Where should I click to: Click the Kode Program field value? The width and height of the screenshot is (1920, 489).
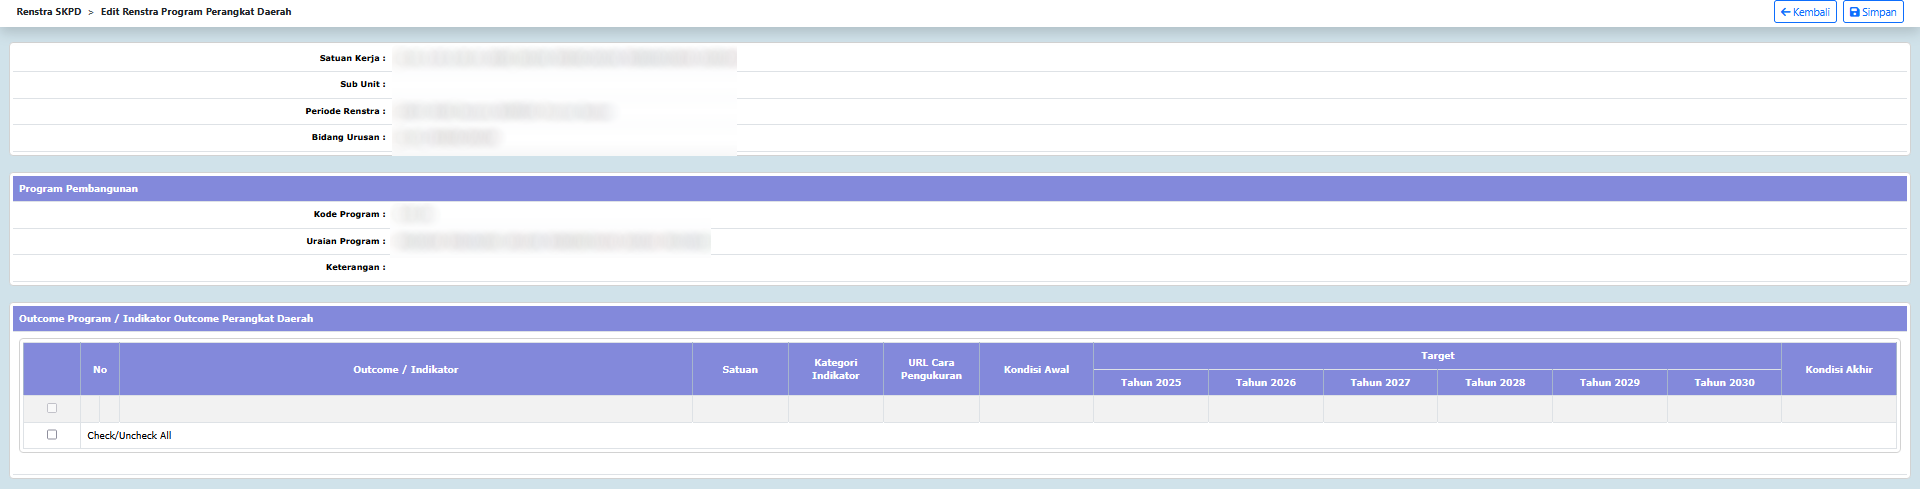pyautogui.click(x=414, y=214)
